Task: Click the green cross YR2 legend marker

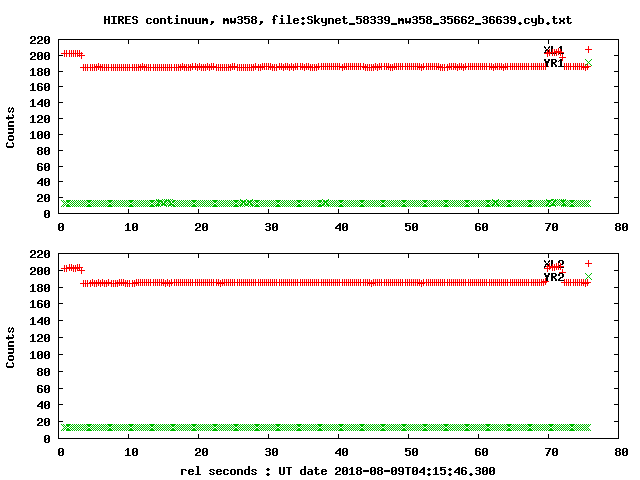Action: click(x=588, y=276)
